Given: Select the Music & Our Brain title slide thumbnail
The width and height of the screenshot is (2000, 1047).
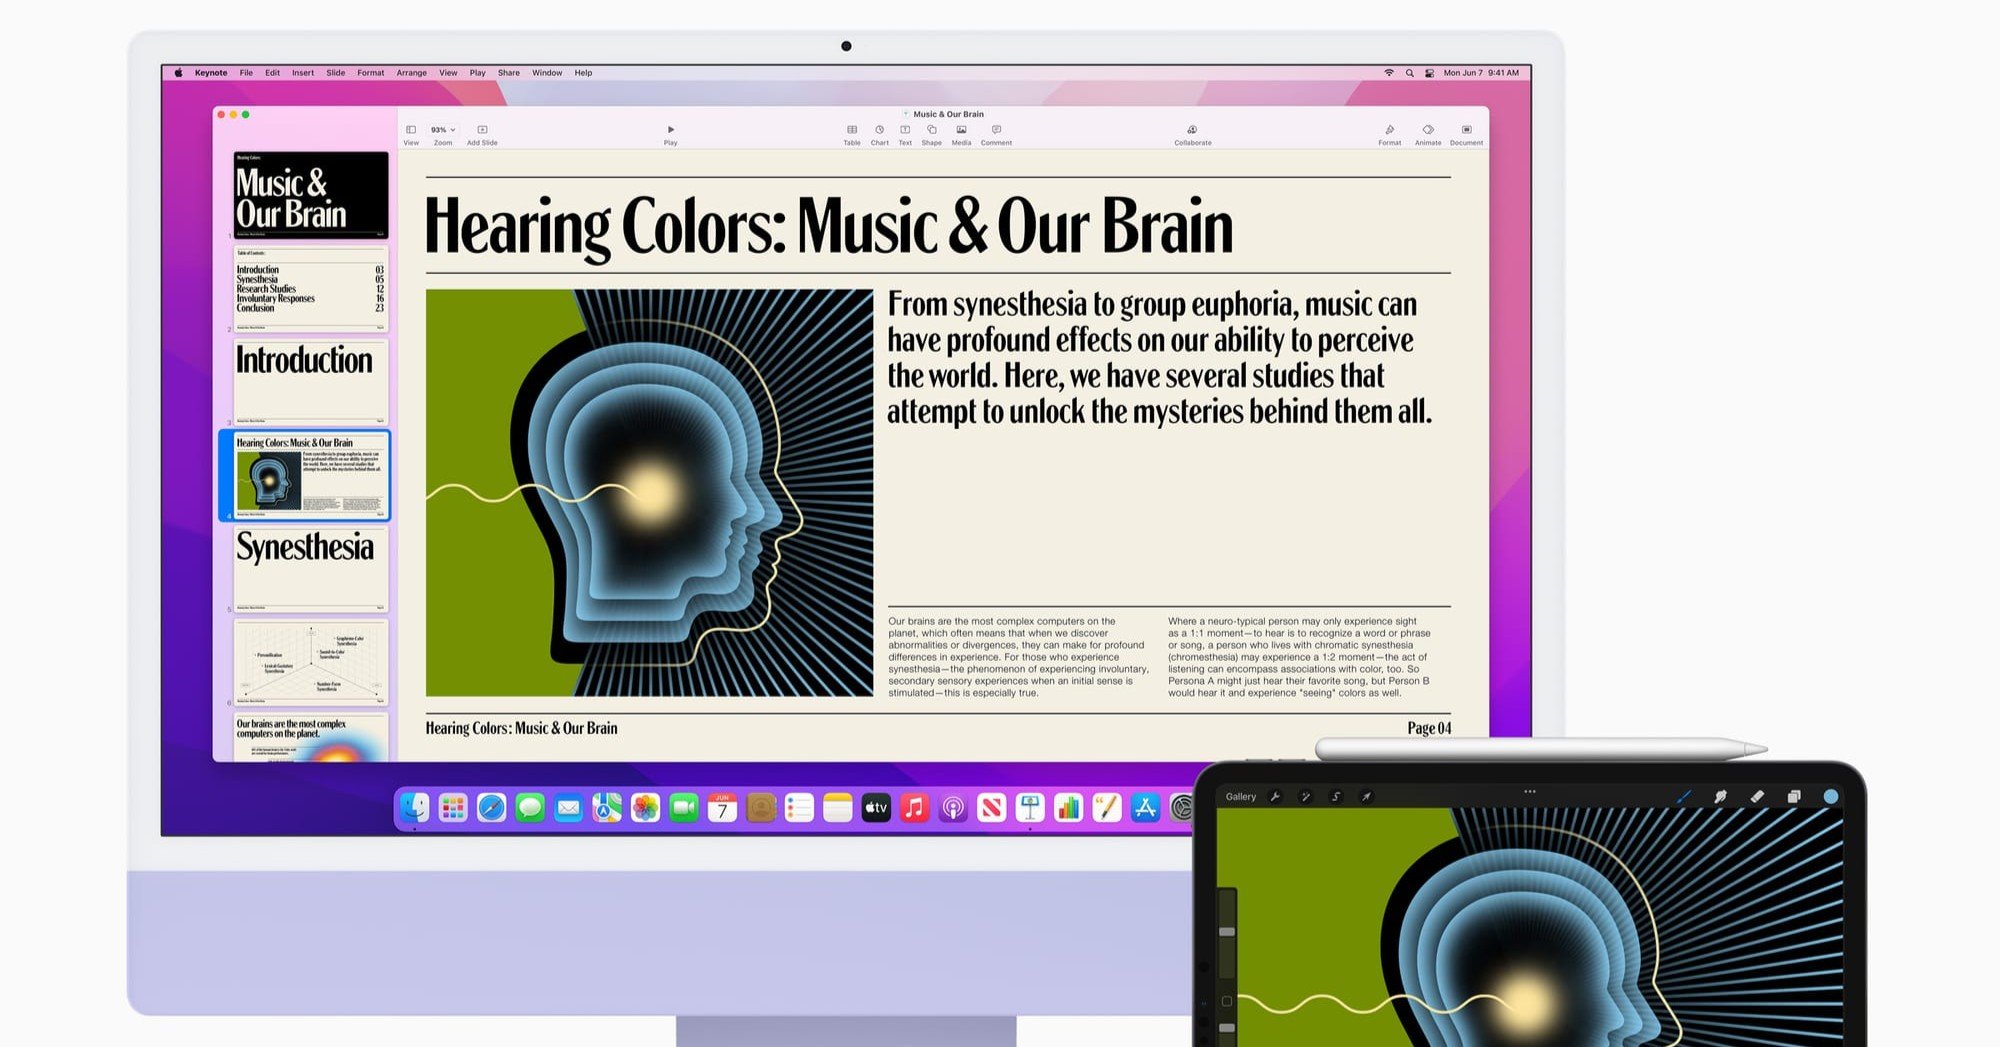Looking at the screenshot, I should coord(311,194).
